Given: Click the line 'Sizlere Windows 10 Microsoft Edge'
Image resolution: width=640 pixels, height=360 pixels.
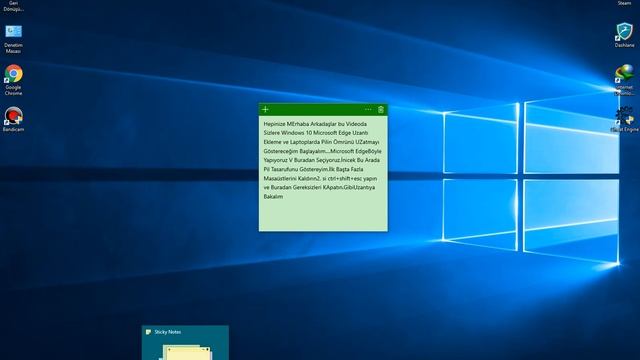Looking at the screenshot, I should coord(316,133).
